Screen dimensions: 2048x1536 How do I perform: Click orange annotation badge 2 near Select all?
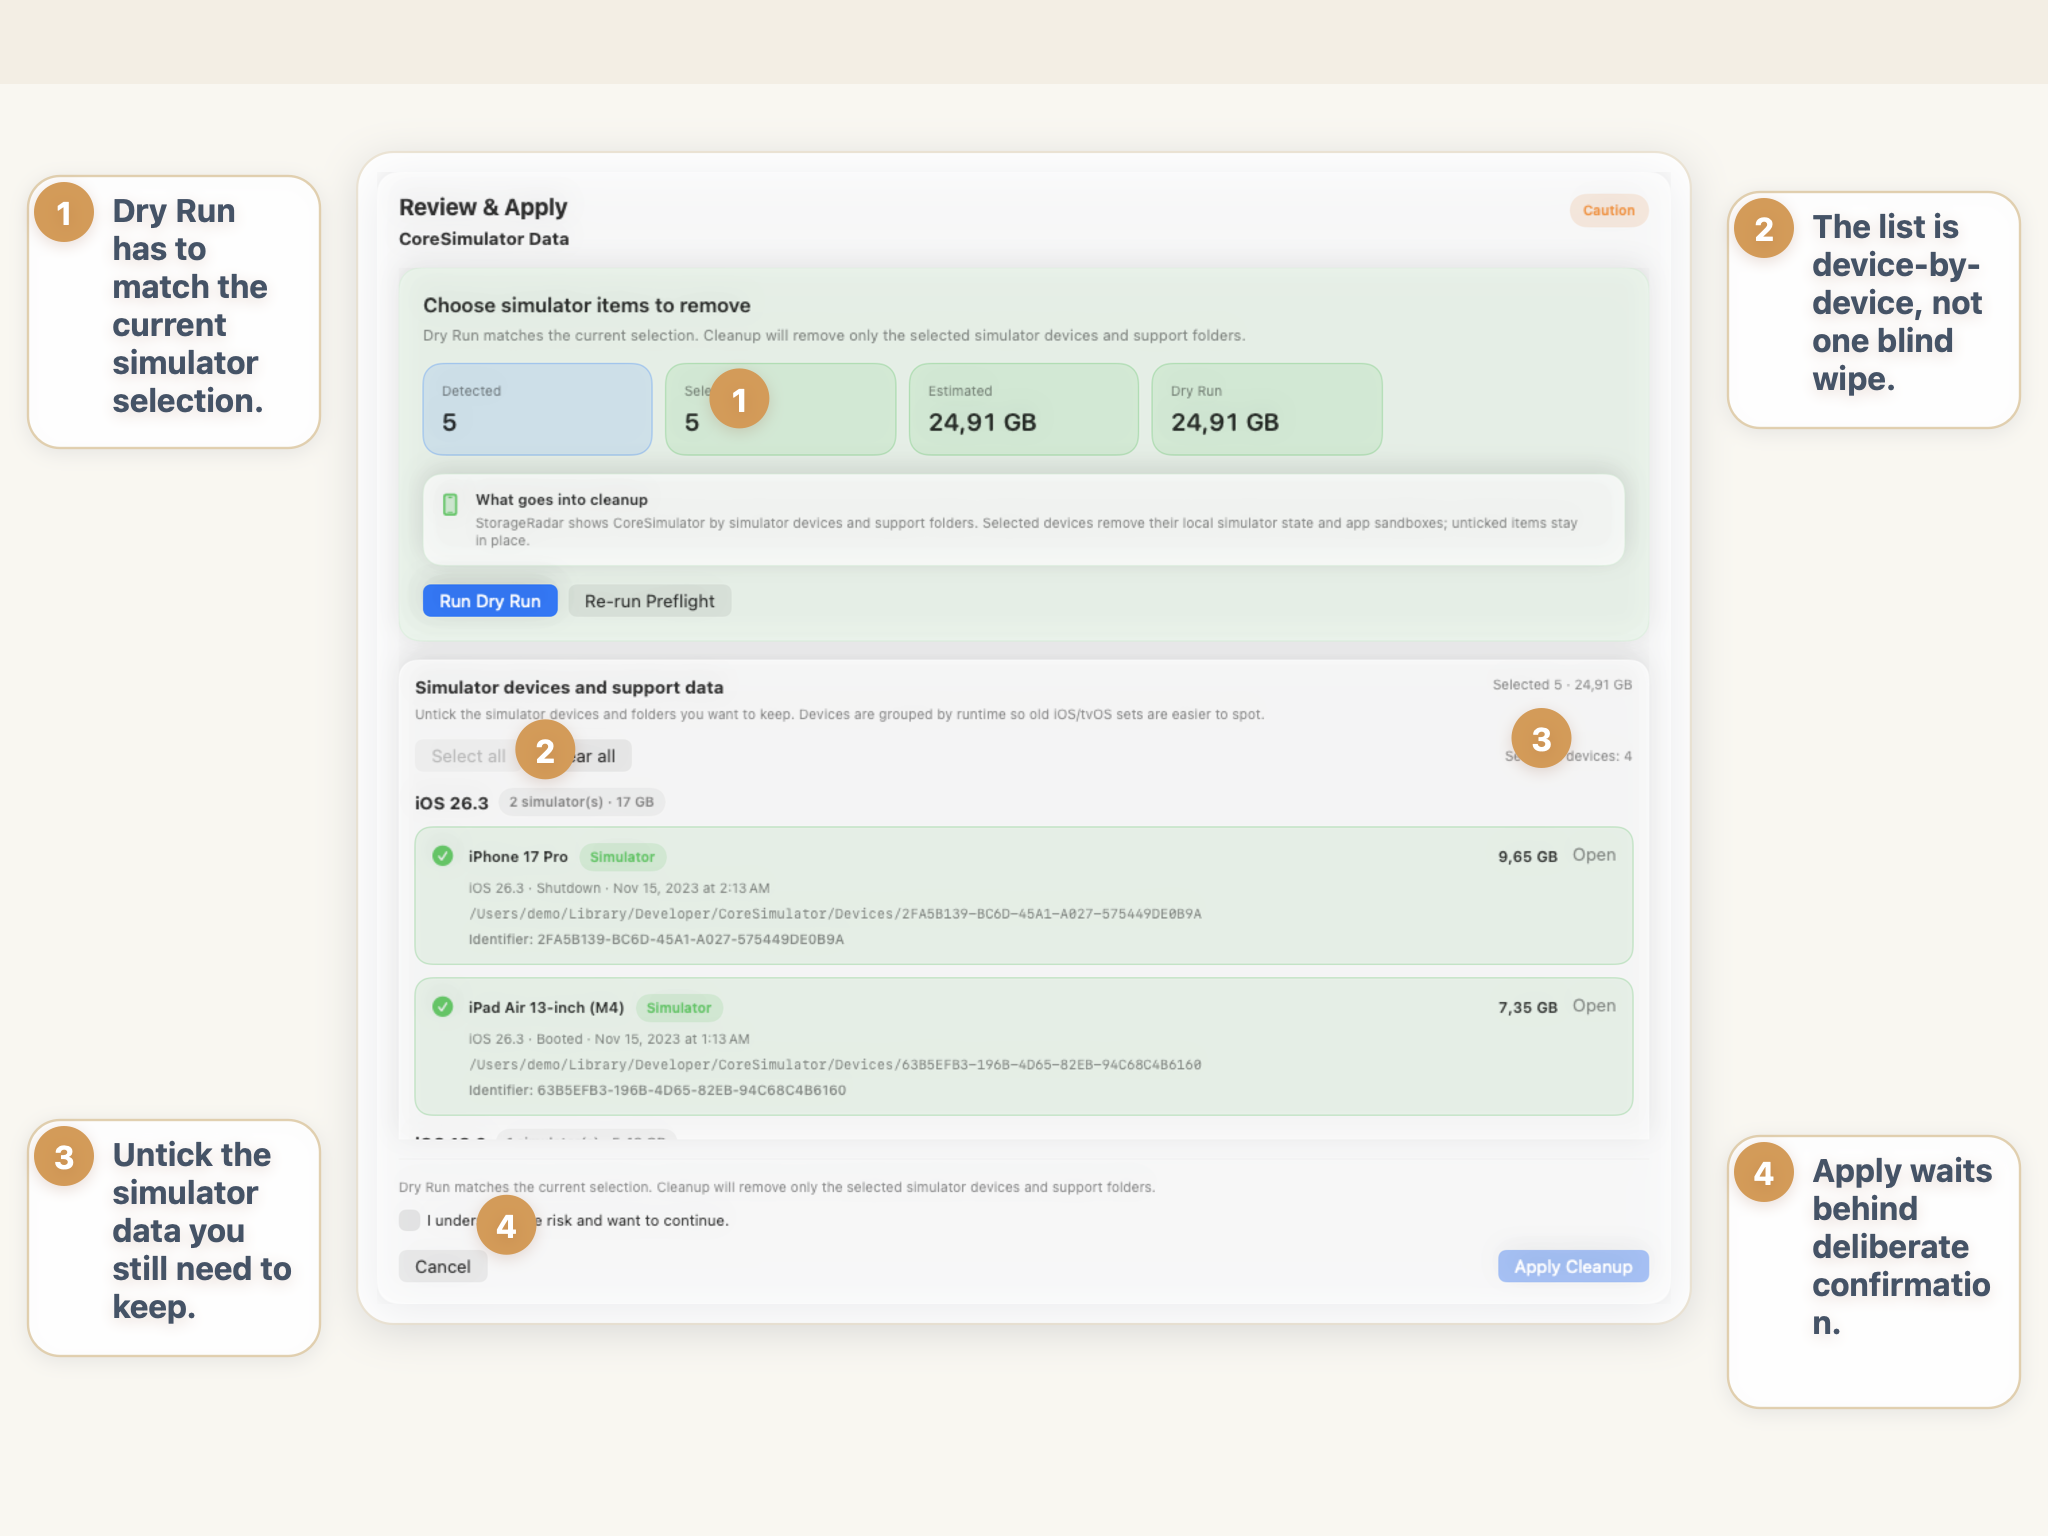tap(545, 751)
